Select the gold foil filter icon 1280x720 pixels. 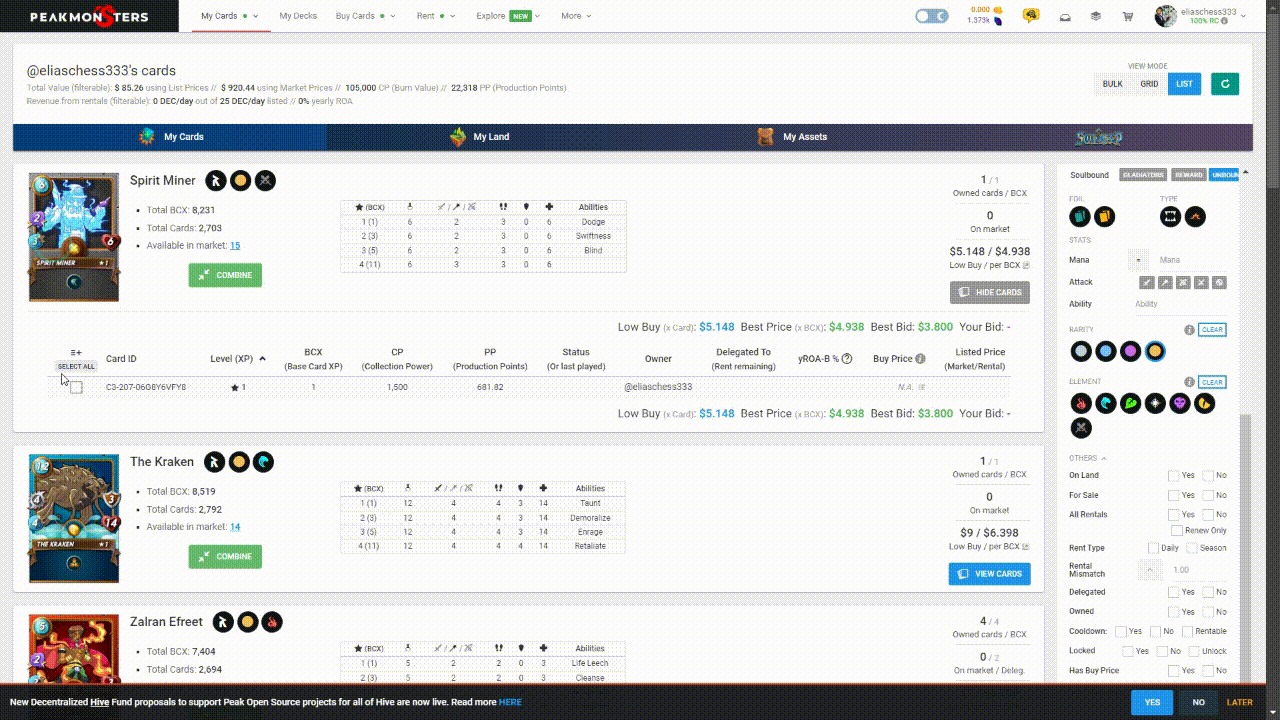tap(1104, 216)
